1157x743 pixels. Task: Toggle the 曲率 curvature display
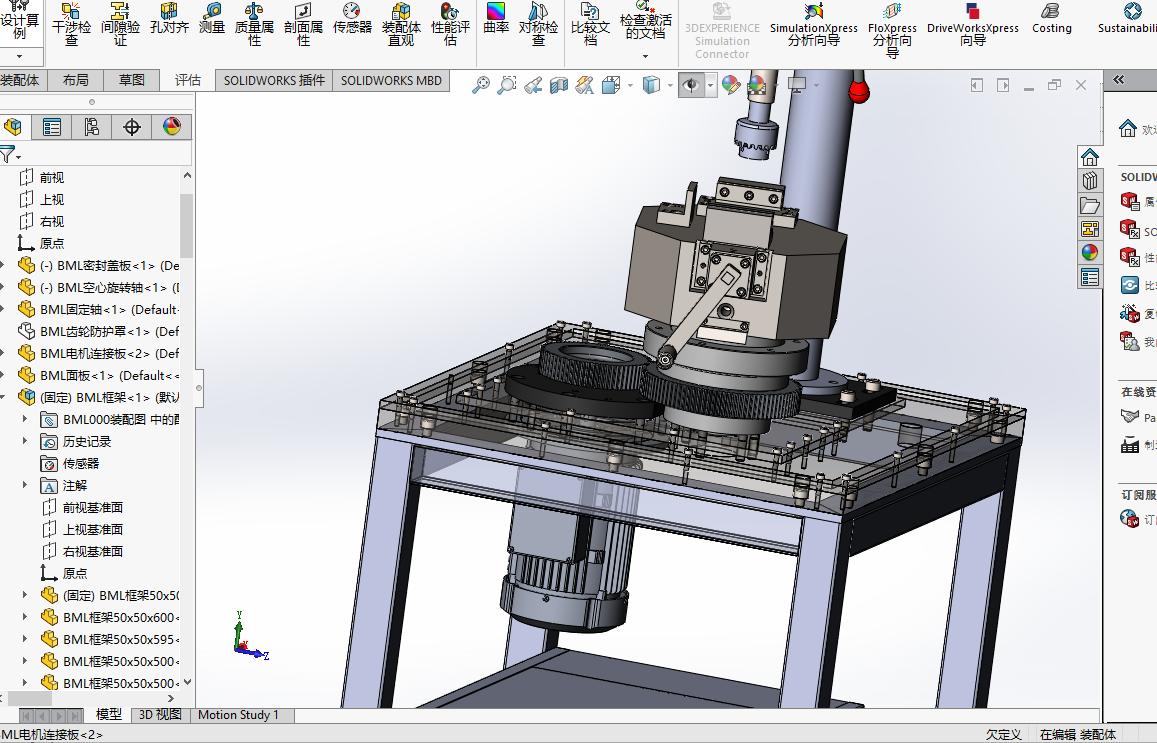[496, 20]
